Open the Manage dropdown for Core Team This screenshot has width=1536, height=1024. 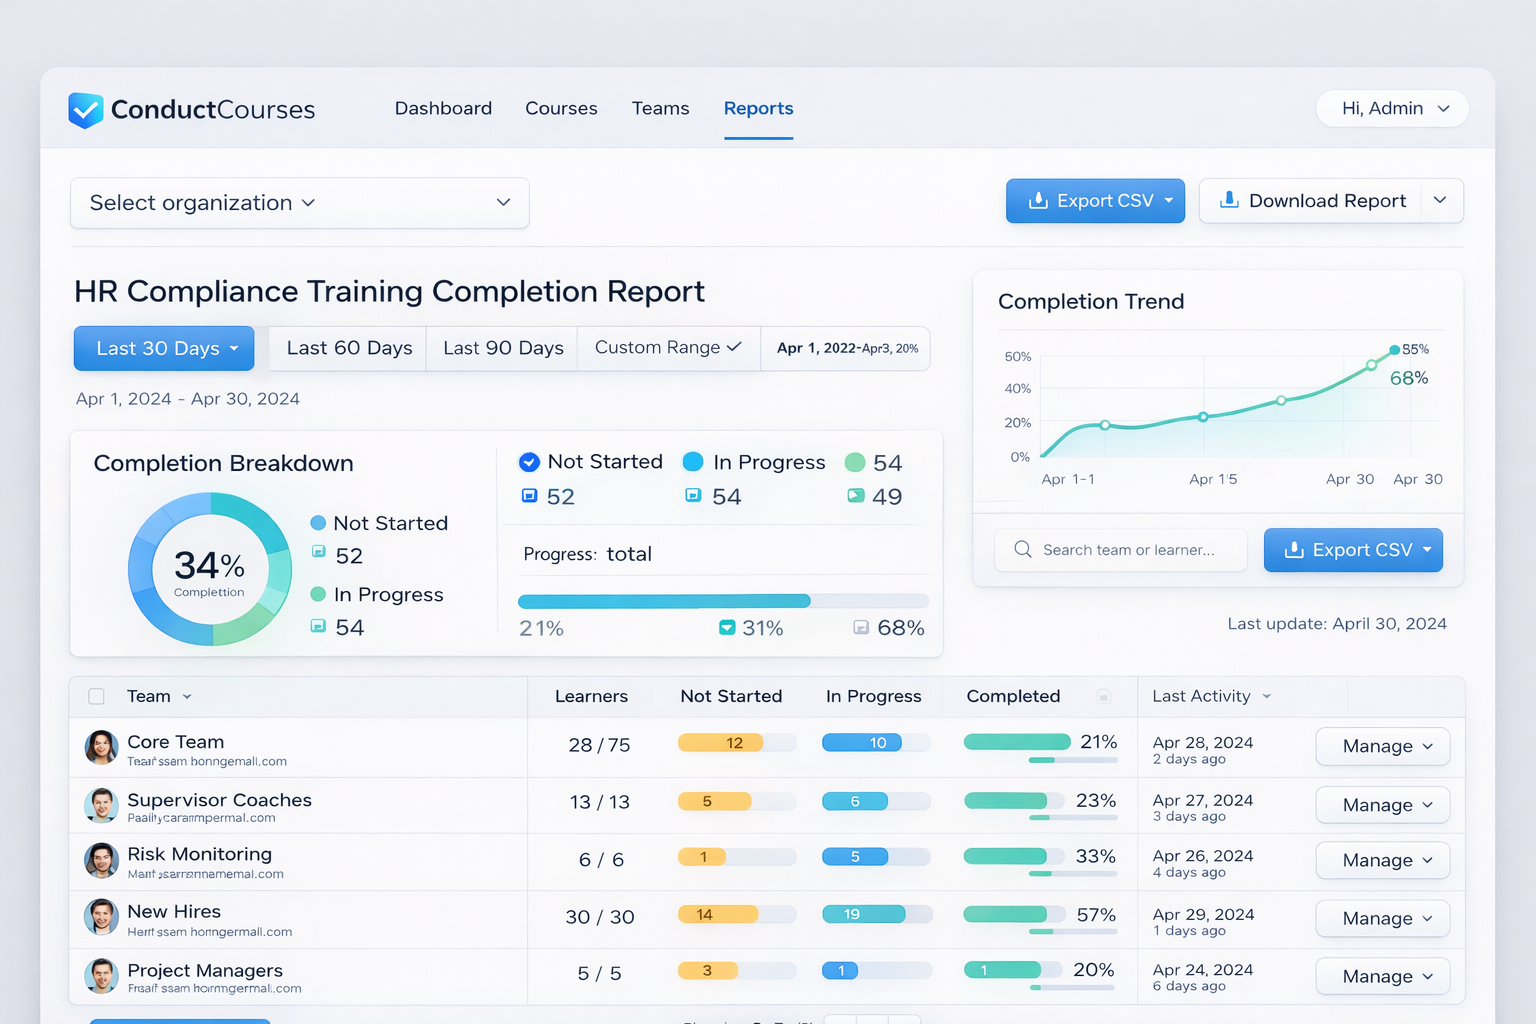coord(1382,746)
